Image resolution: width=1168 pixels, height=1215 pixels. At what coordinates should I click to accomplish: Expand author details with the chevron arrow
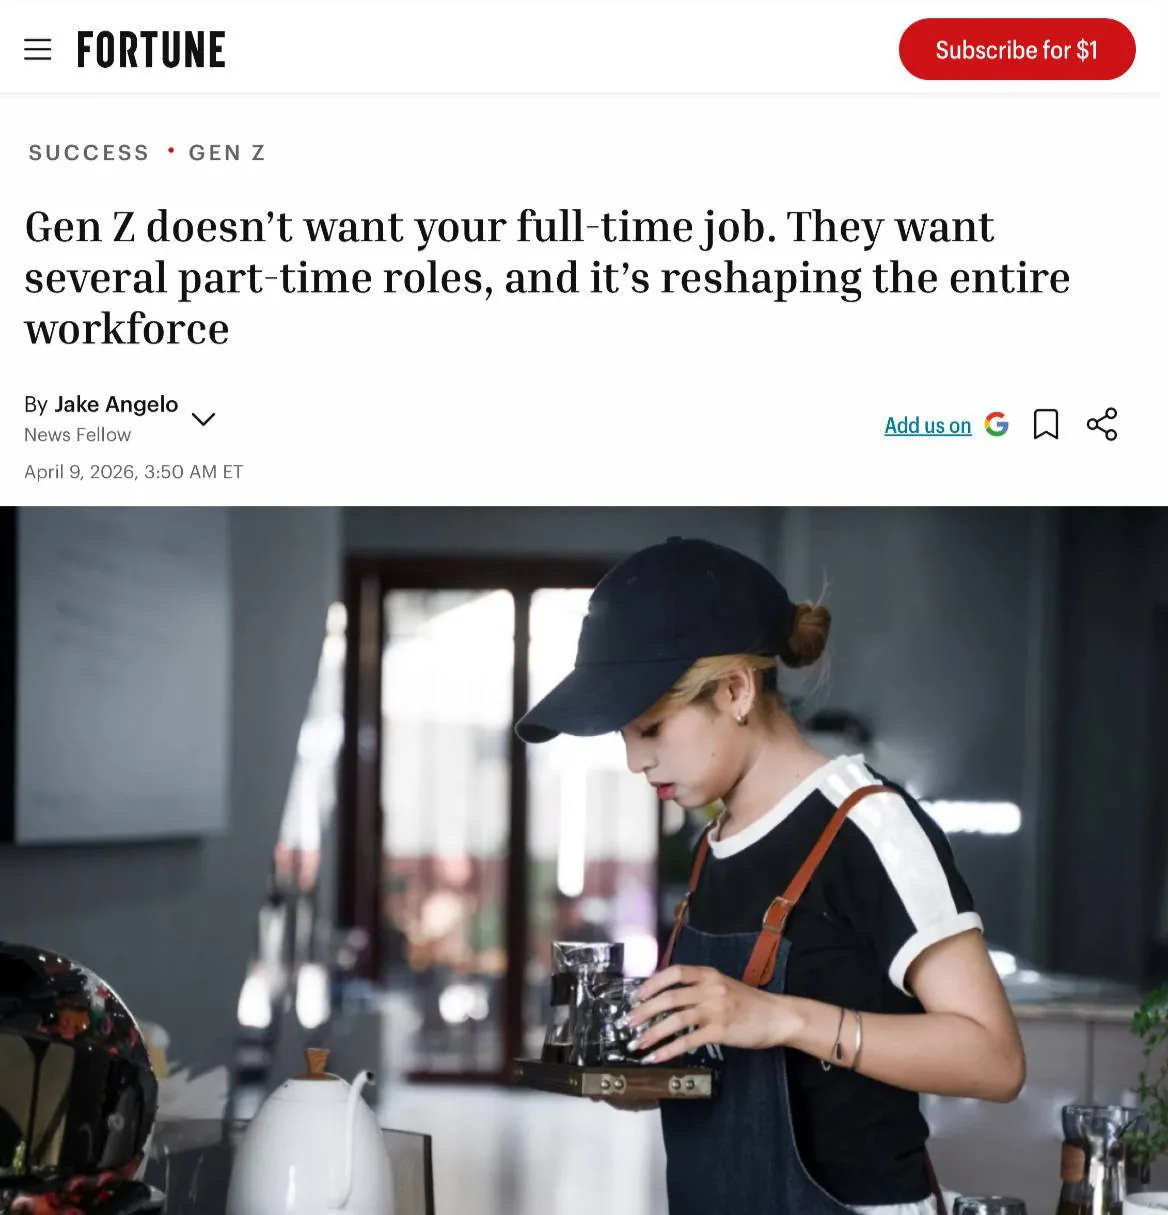(x=203, y=419)
